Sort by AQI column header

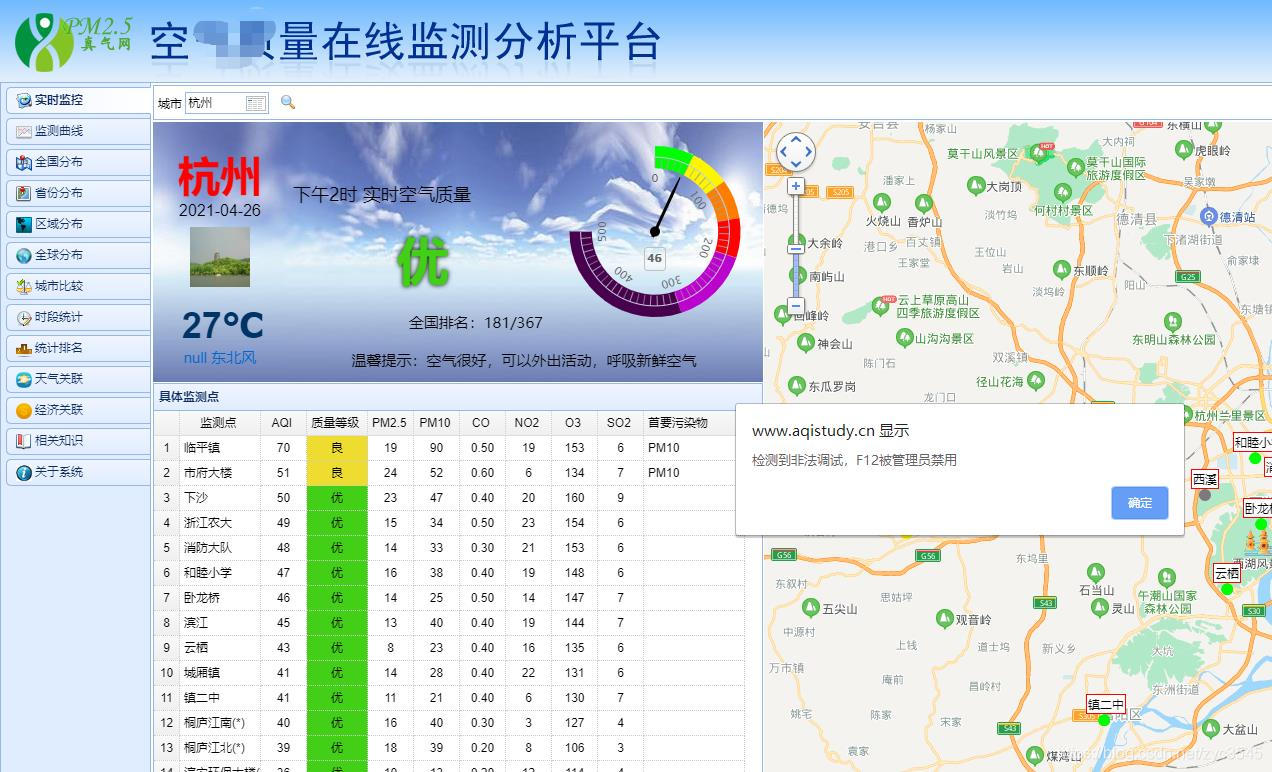pos(282,423)
